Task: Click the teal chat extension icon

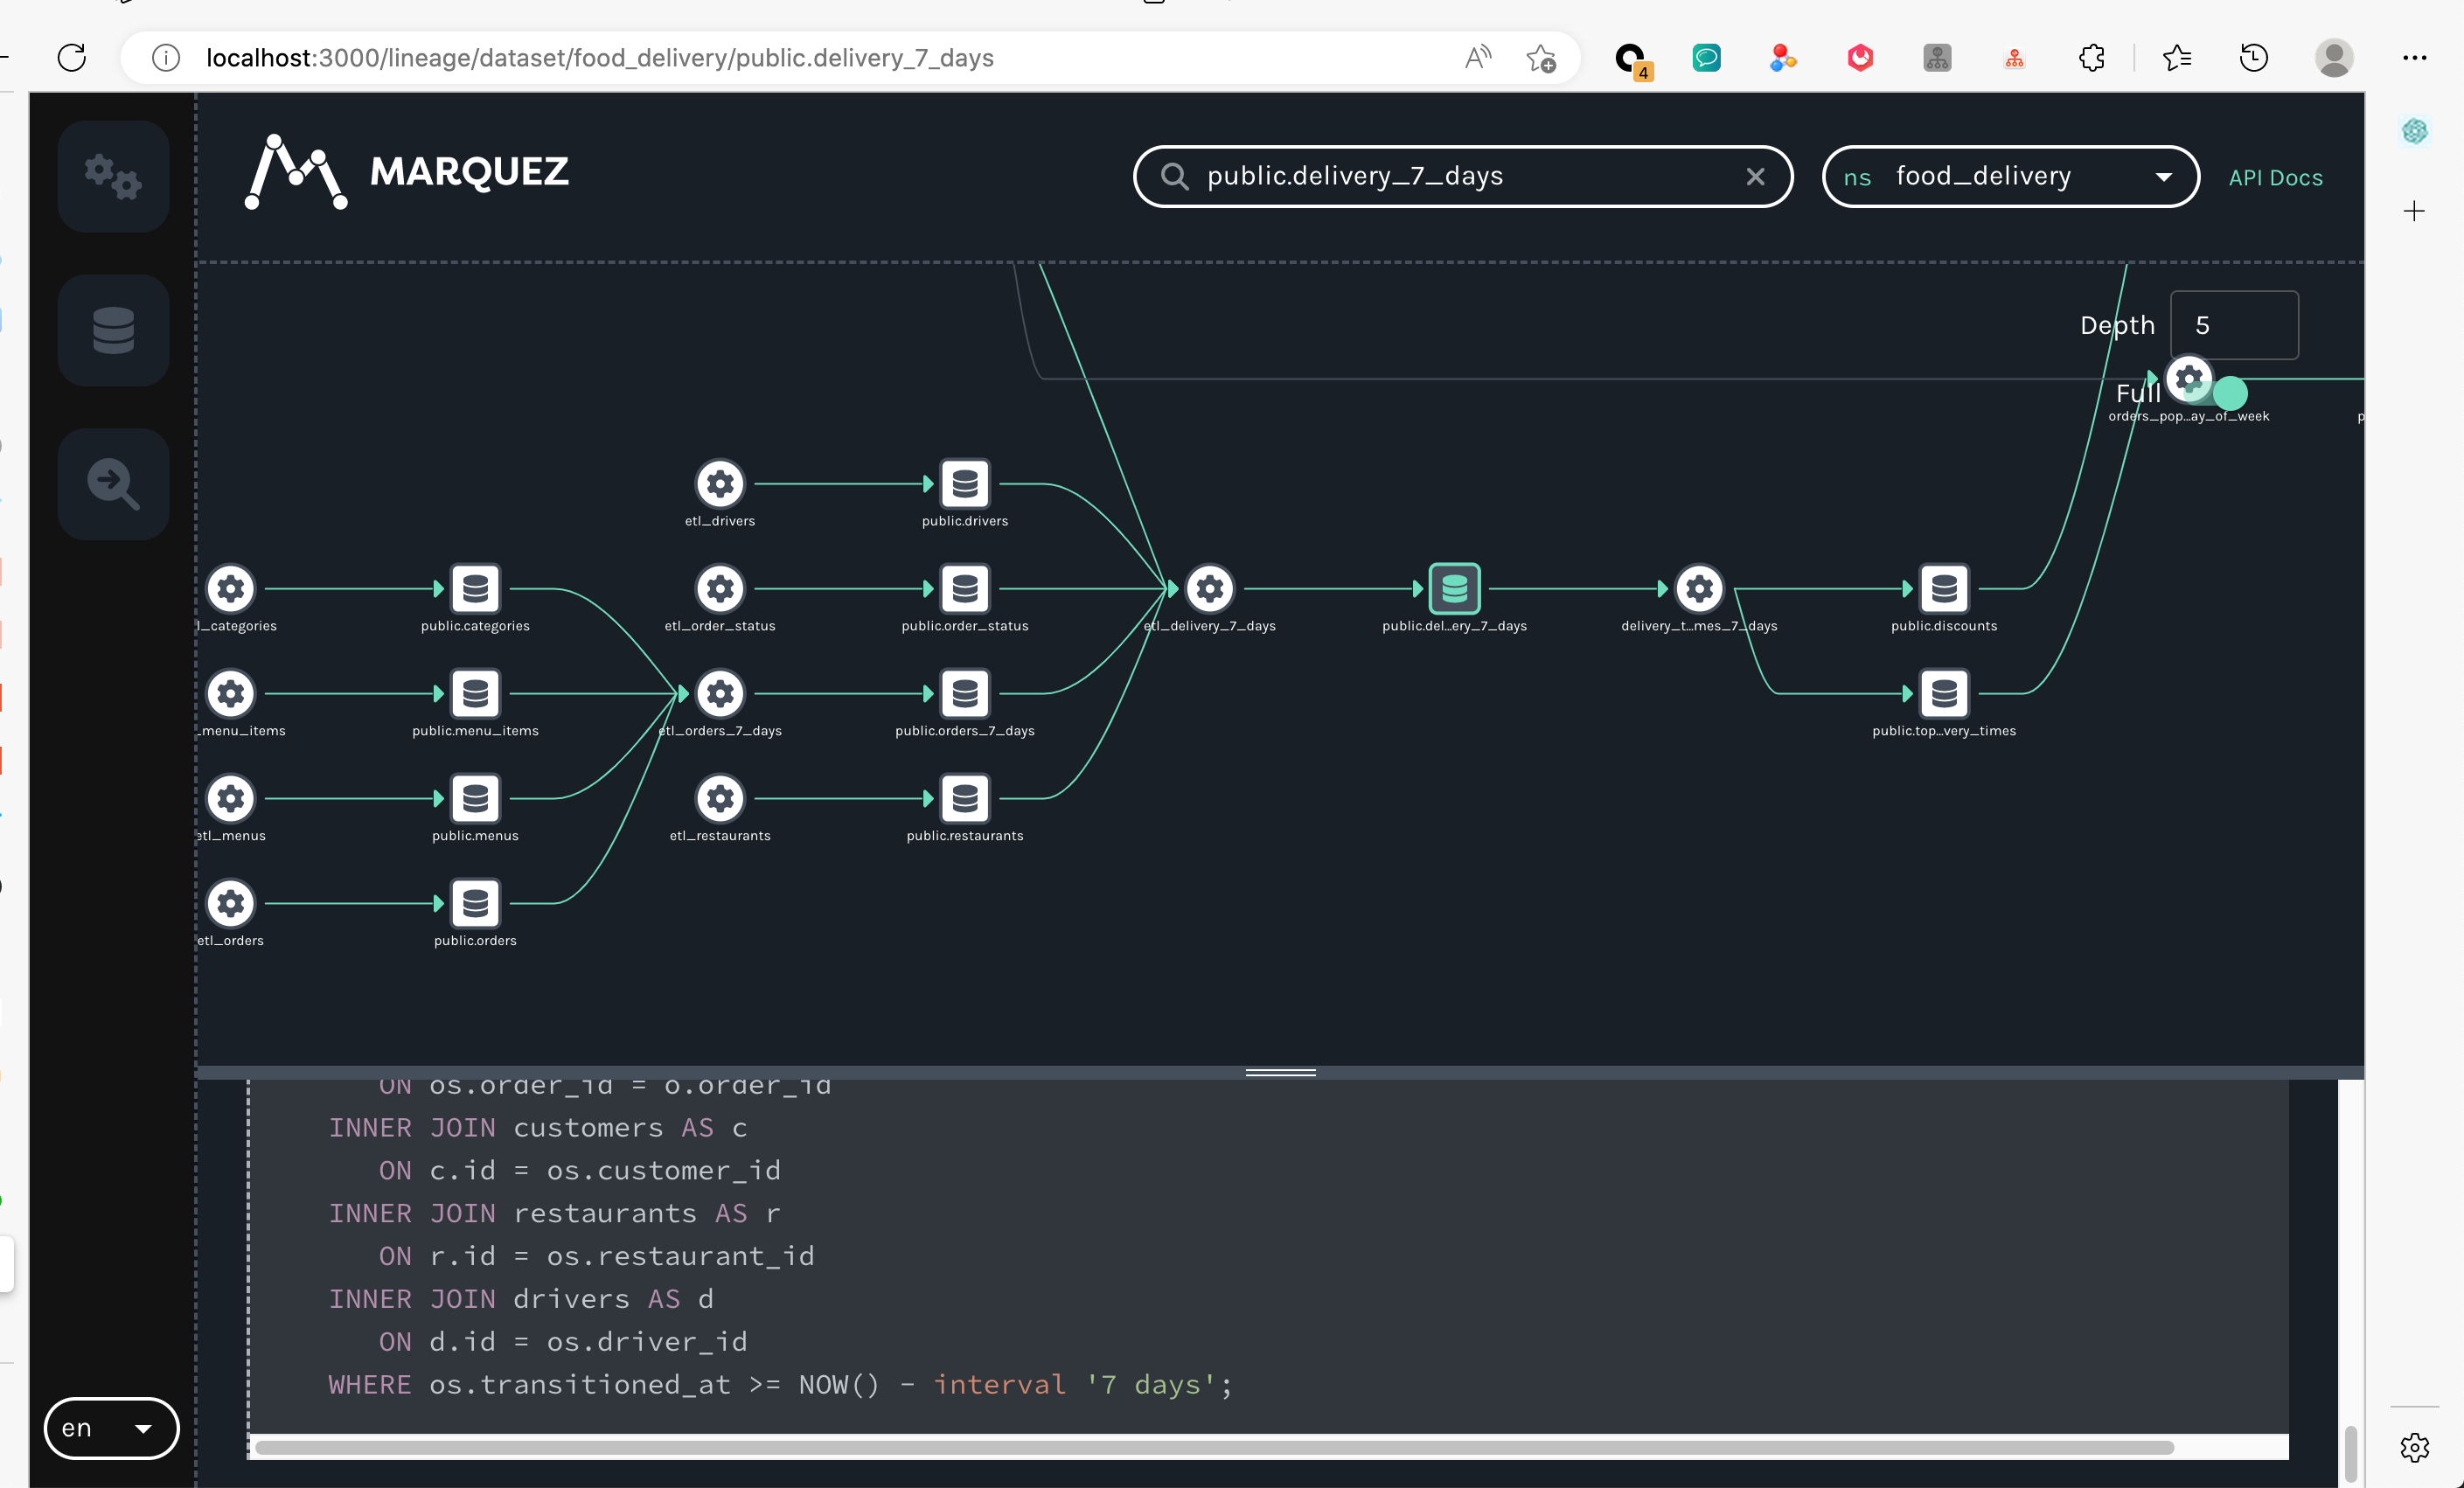Action: point(1706,58)
